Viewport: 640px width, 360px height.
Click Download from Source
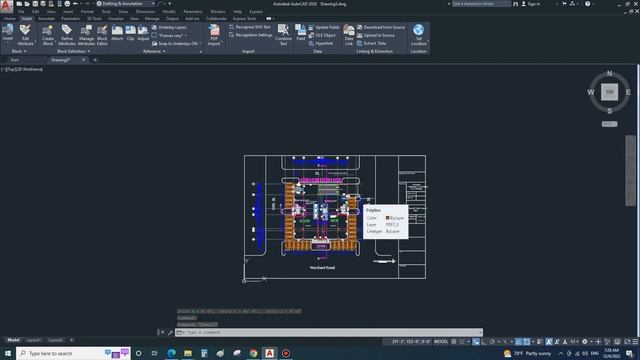(381, 27)
